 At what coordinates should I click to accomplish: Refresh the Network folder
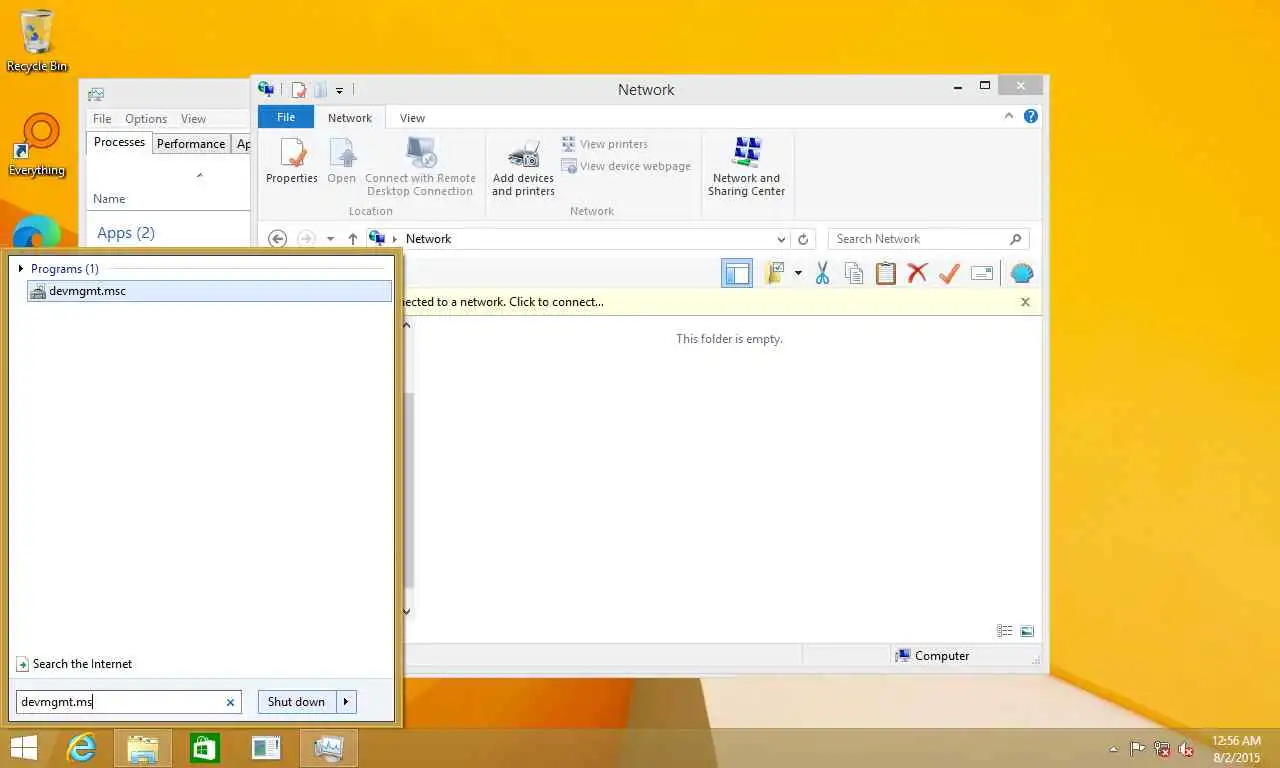[x=803, y=239]
